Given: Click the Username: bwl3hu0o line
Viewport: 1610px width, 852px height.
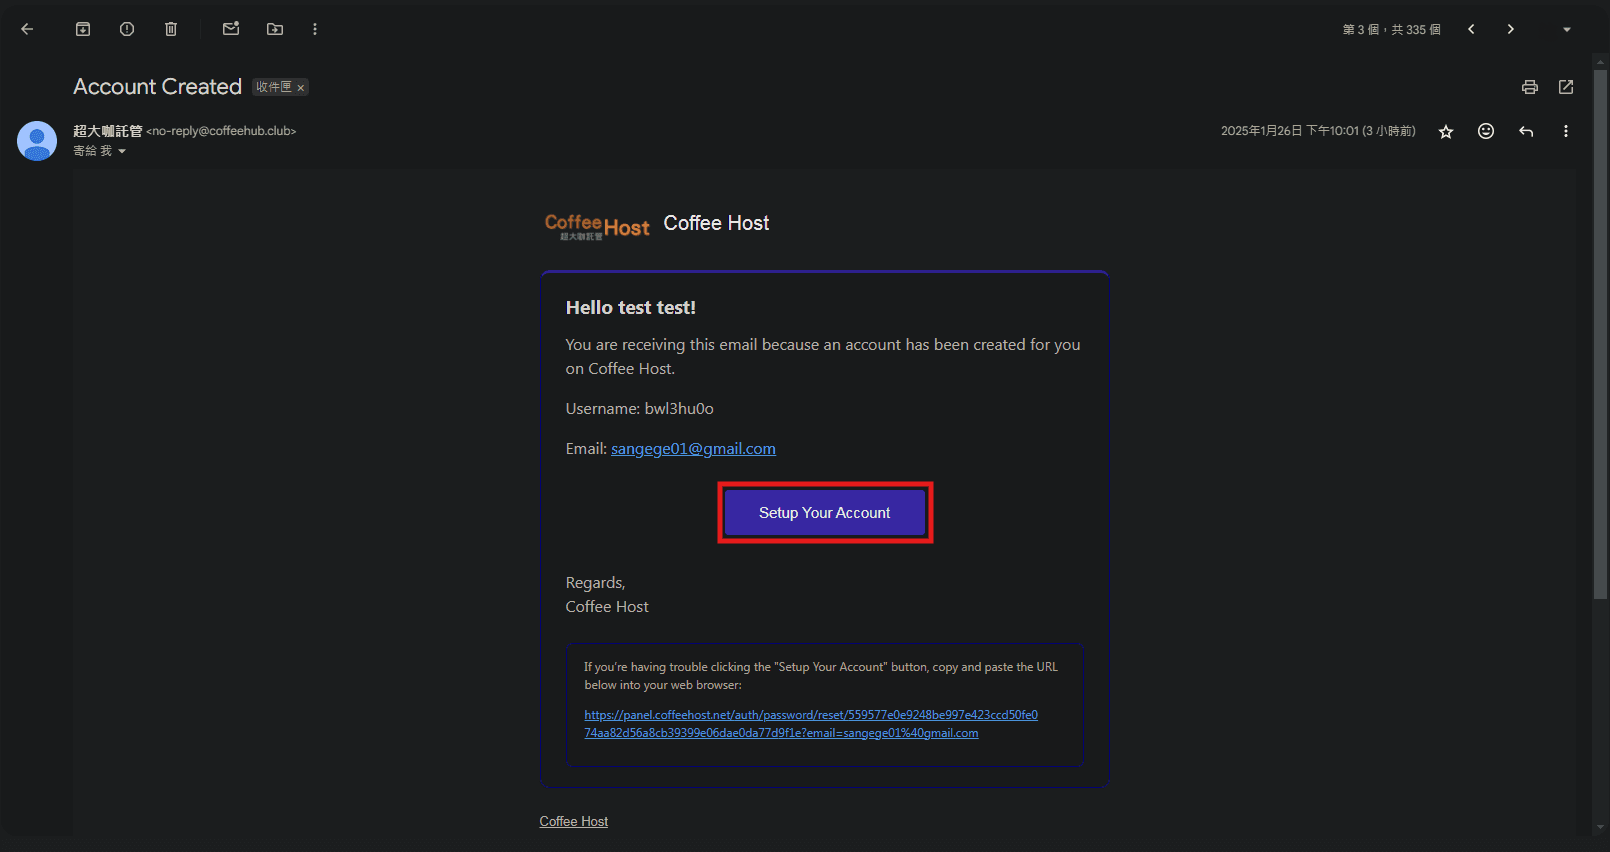Looking at the screenshot, I should tap(640, 409).
